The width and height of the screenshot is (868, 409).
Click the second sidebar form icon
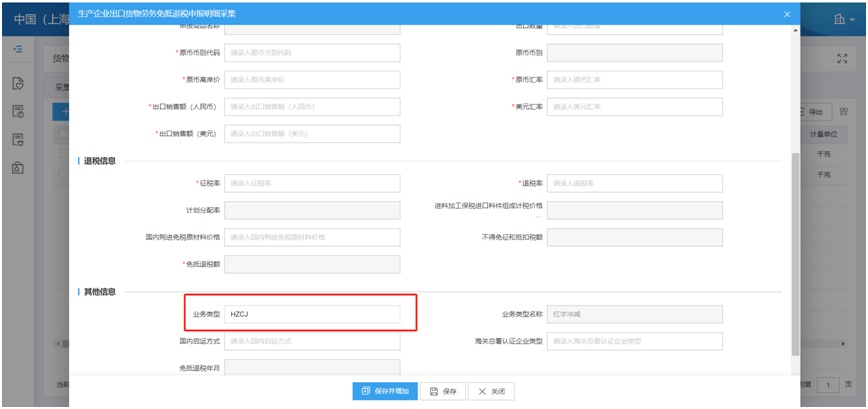pos(17,114)
